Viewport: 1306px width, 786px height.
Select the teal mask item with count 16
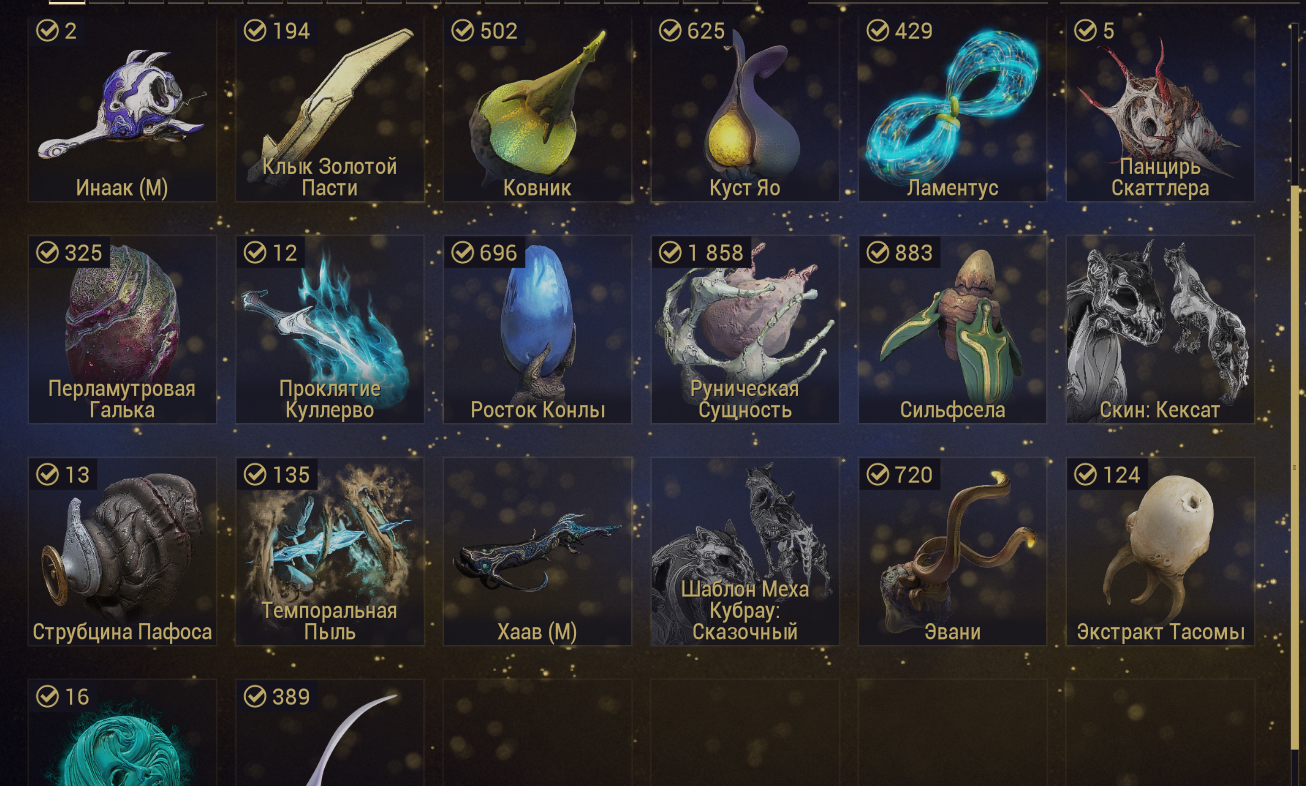click(x=122, y=733)
